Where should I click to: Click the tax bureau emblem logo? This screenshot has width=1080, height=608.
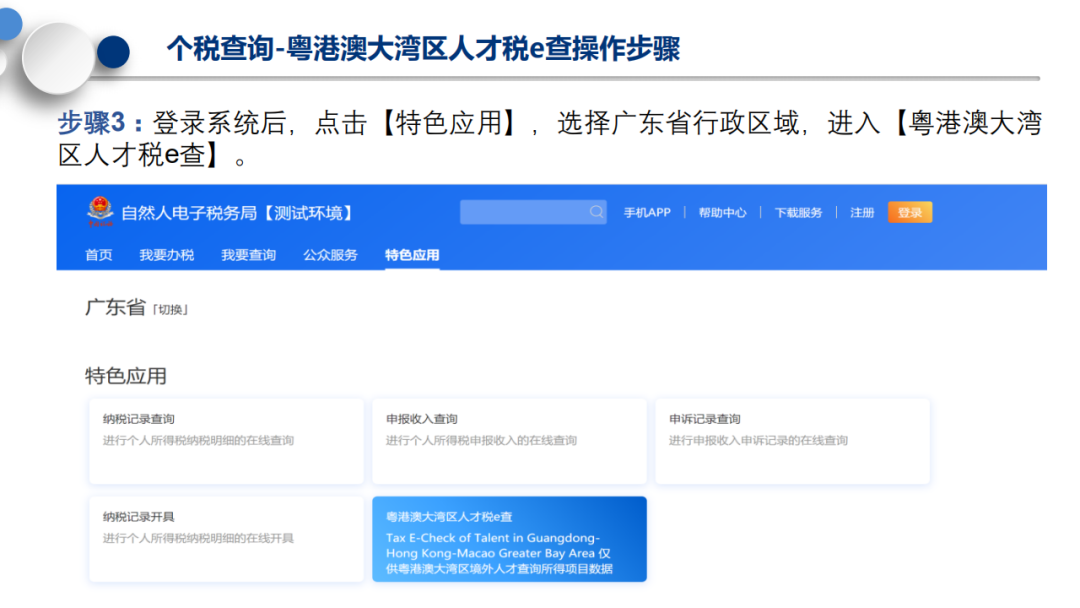[x=100, y=211]
